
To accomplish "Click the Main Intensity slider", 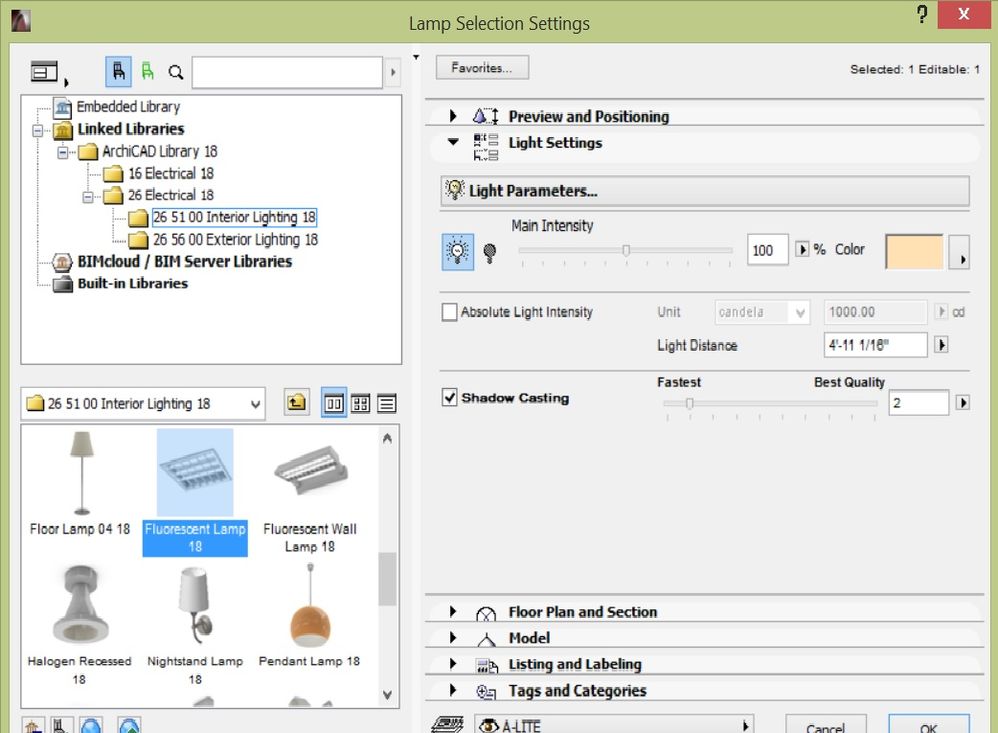I will [x=626, y=251].
